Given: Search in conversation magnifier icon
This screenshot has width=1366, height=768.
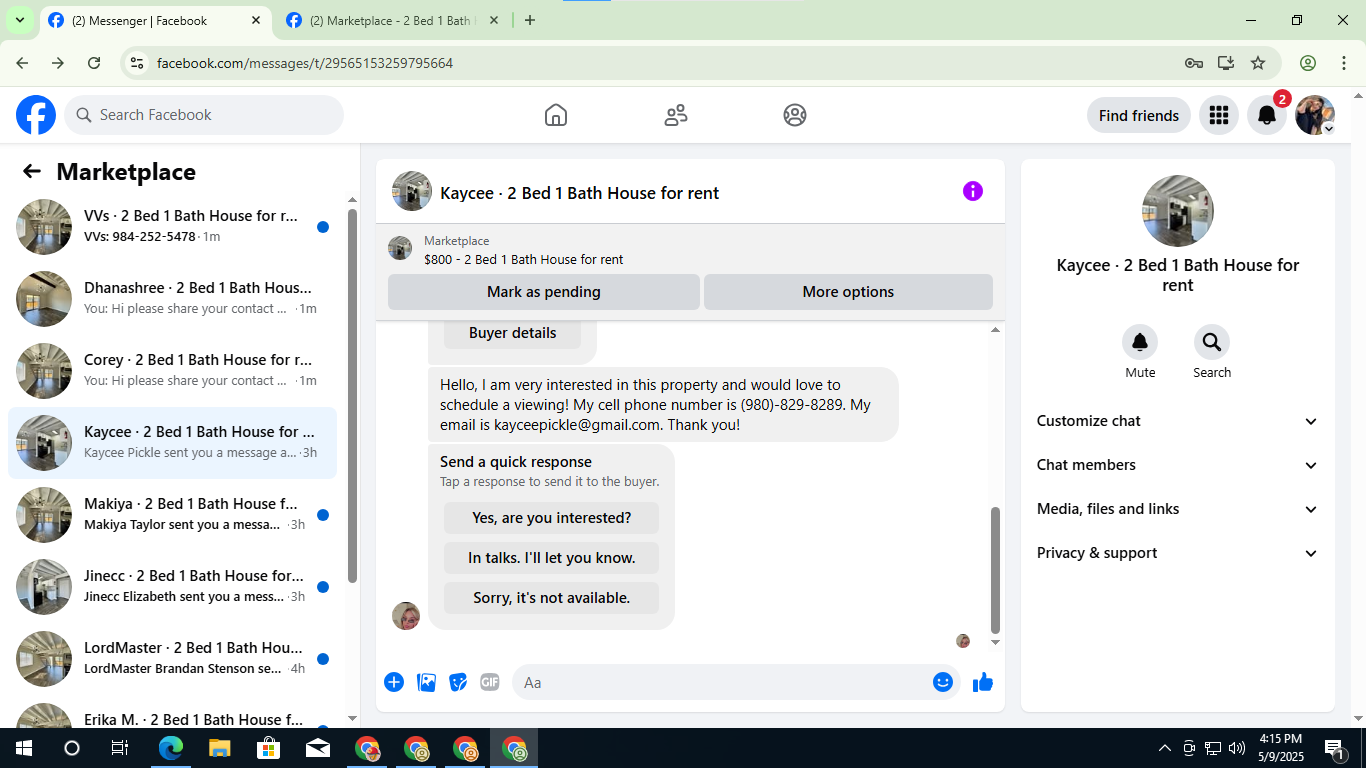Looking at the screenshot, I should [1212, 343].
